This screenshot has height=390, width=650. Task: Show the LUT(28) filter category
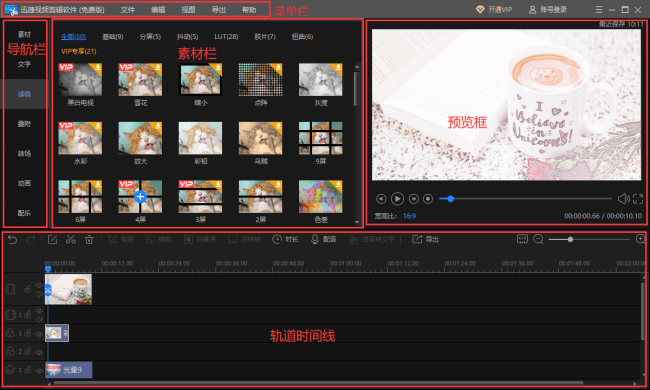click(x=226, y=36)
